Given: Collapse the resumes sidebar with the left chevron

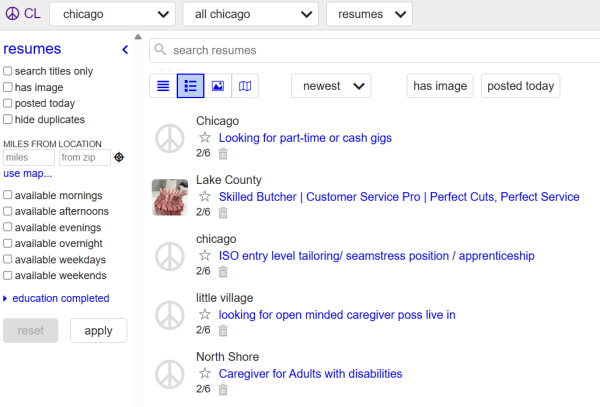Looking at the screenshot, I should [125, 49].
